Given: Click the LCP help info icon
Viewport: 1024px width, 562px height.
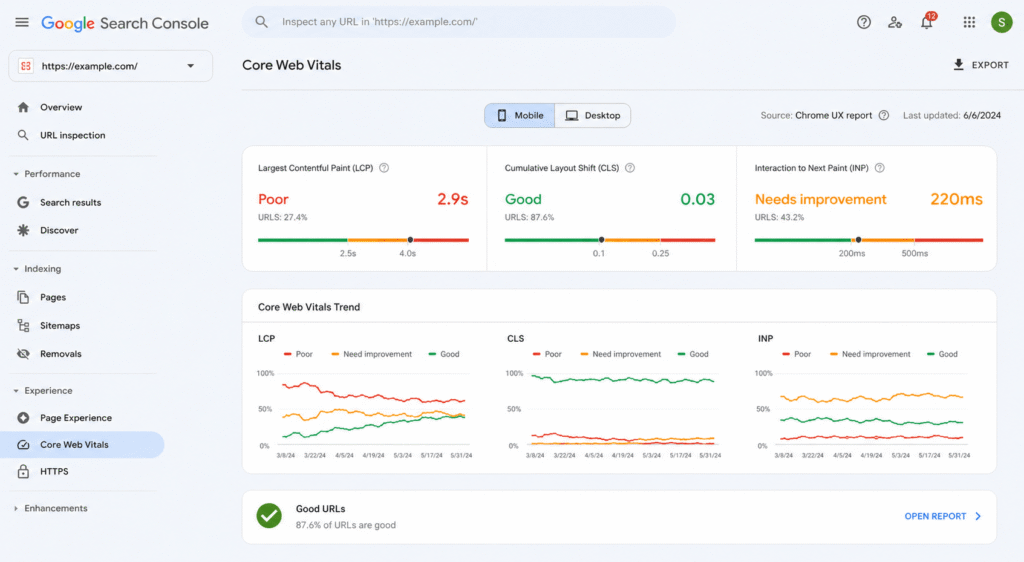Looking at the screenshot, I should click(384, 168).
